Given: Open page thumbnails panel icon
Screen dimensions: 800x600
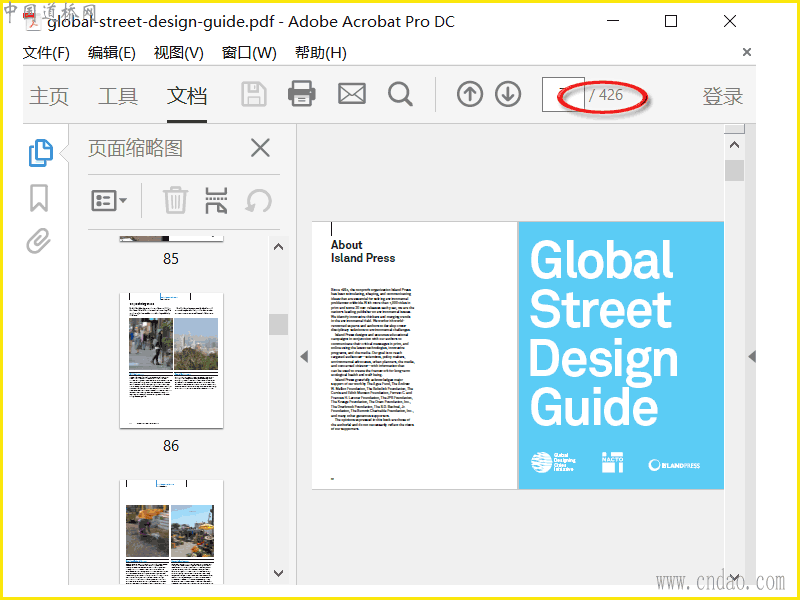Looking at the screenshot, I should point(40,153).
